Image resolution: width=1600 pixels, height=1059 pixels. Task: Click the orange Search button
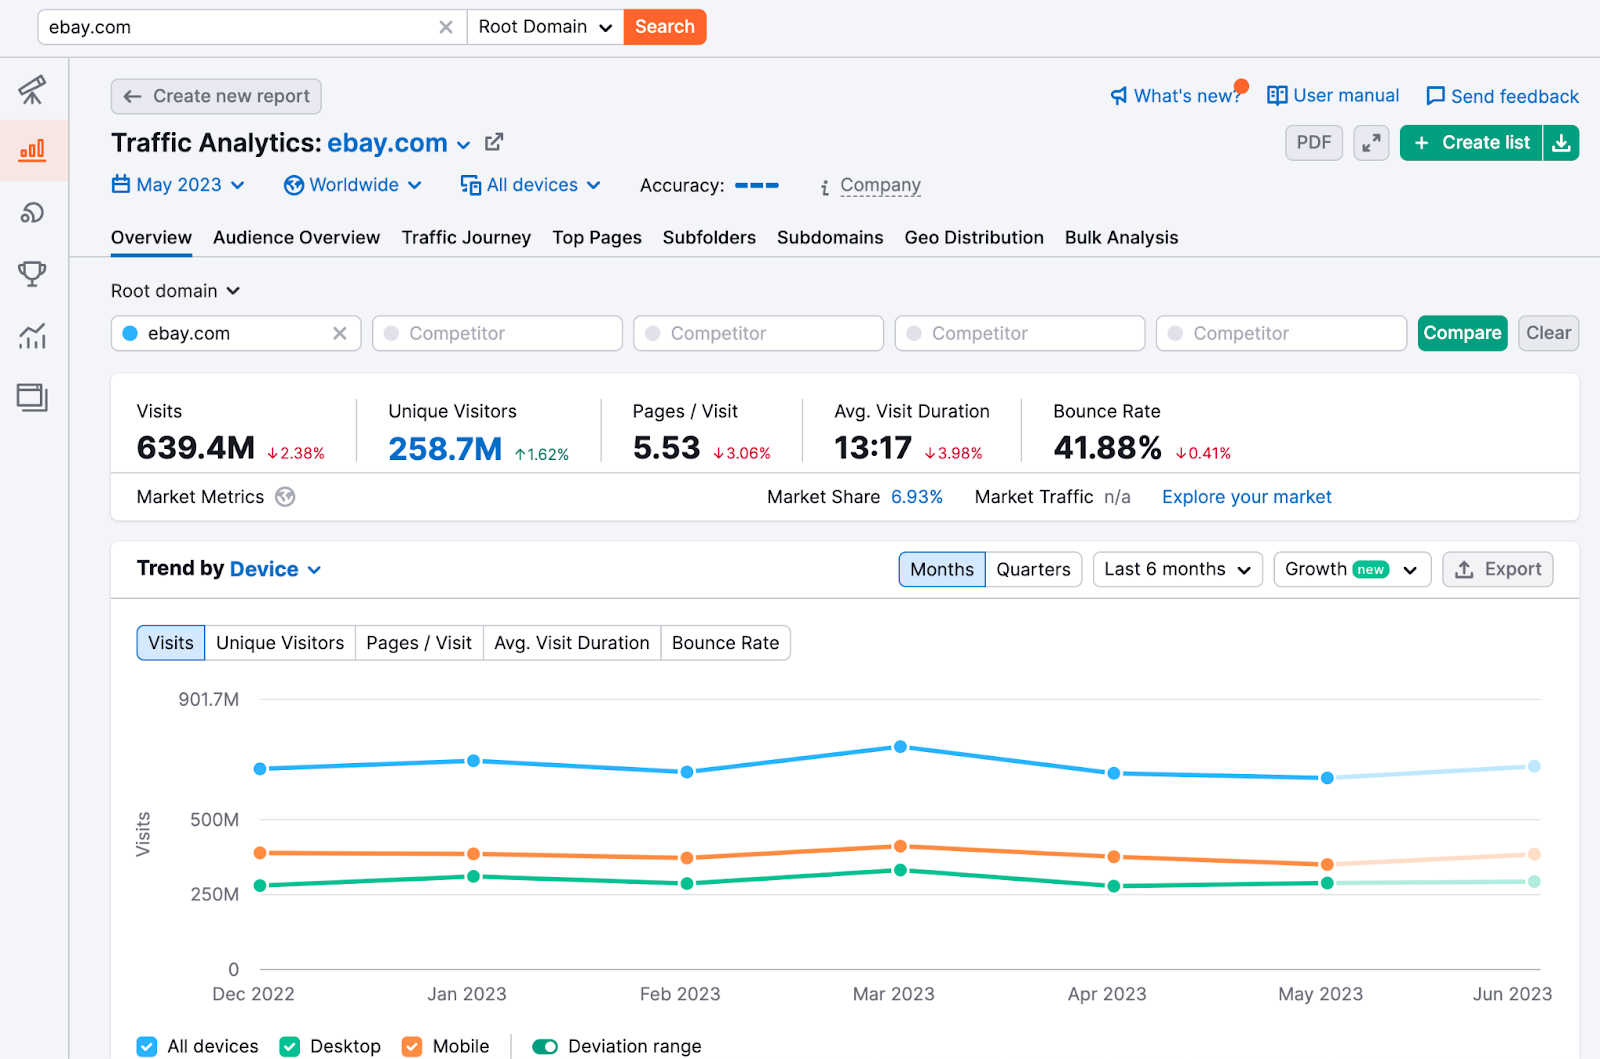coord(665,27)
